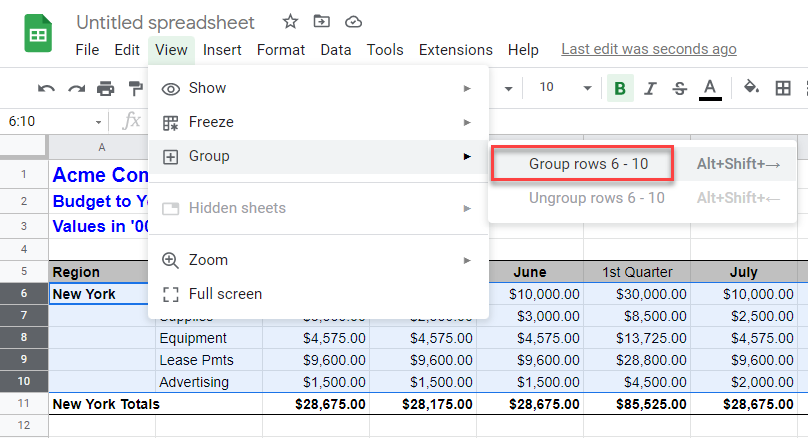Image resolution: width=808 pixels, height=438 pixels.
Task: Click the fill color bucket icon
Action: (x=751, y=88)
